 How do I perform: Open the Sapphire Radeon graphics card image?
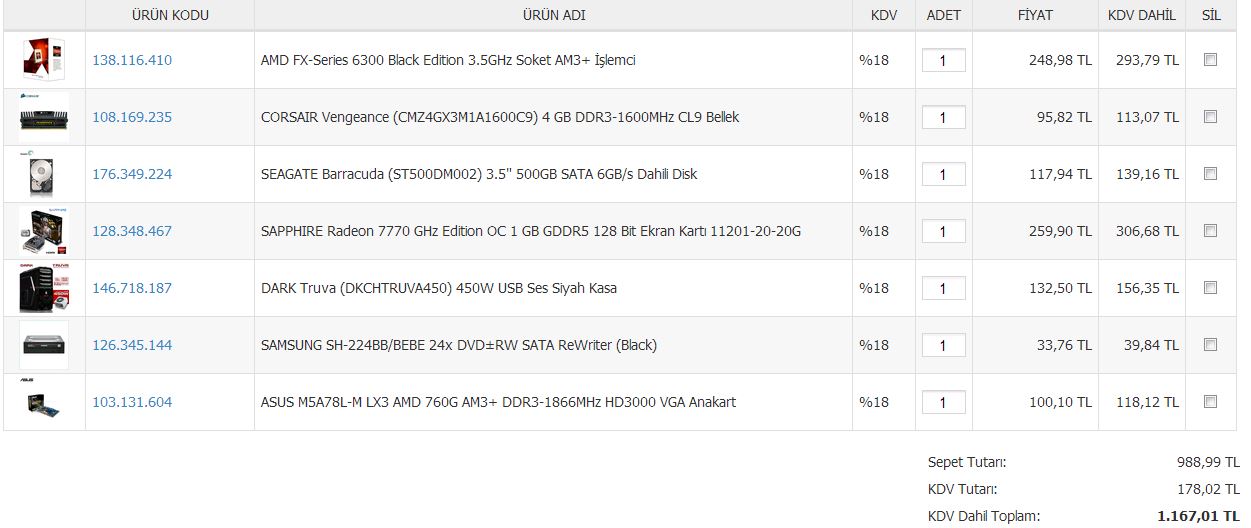(x=44, y=231)
